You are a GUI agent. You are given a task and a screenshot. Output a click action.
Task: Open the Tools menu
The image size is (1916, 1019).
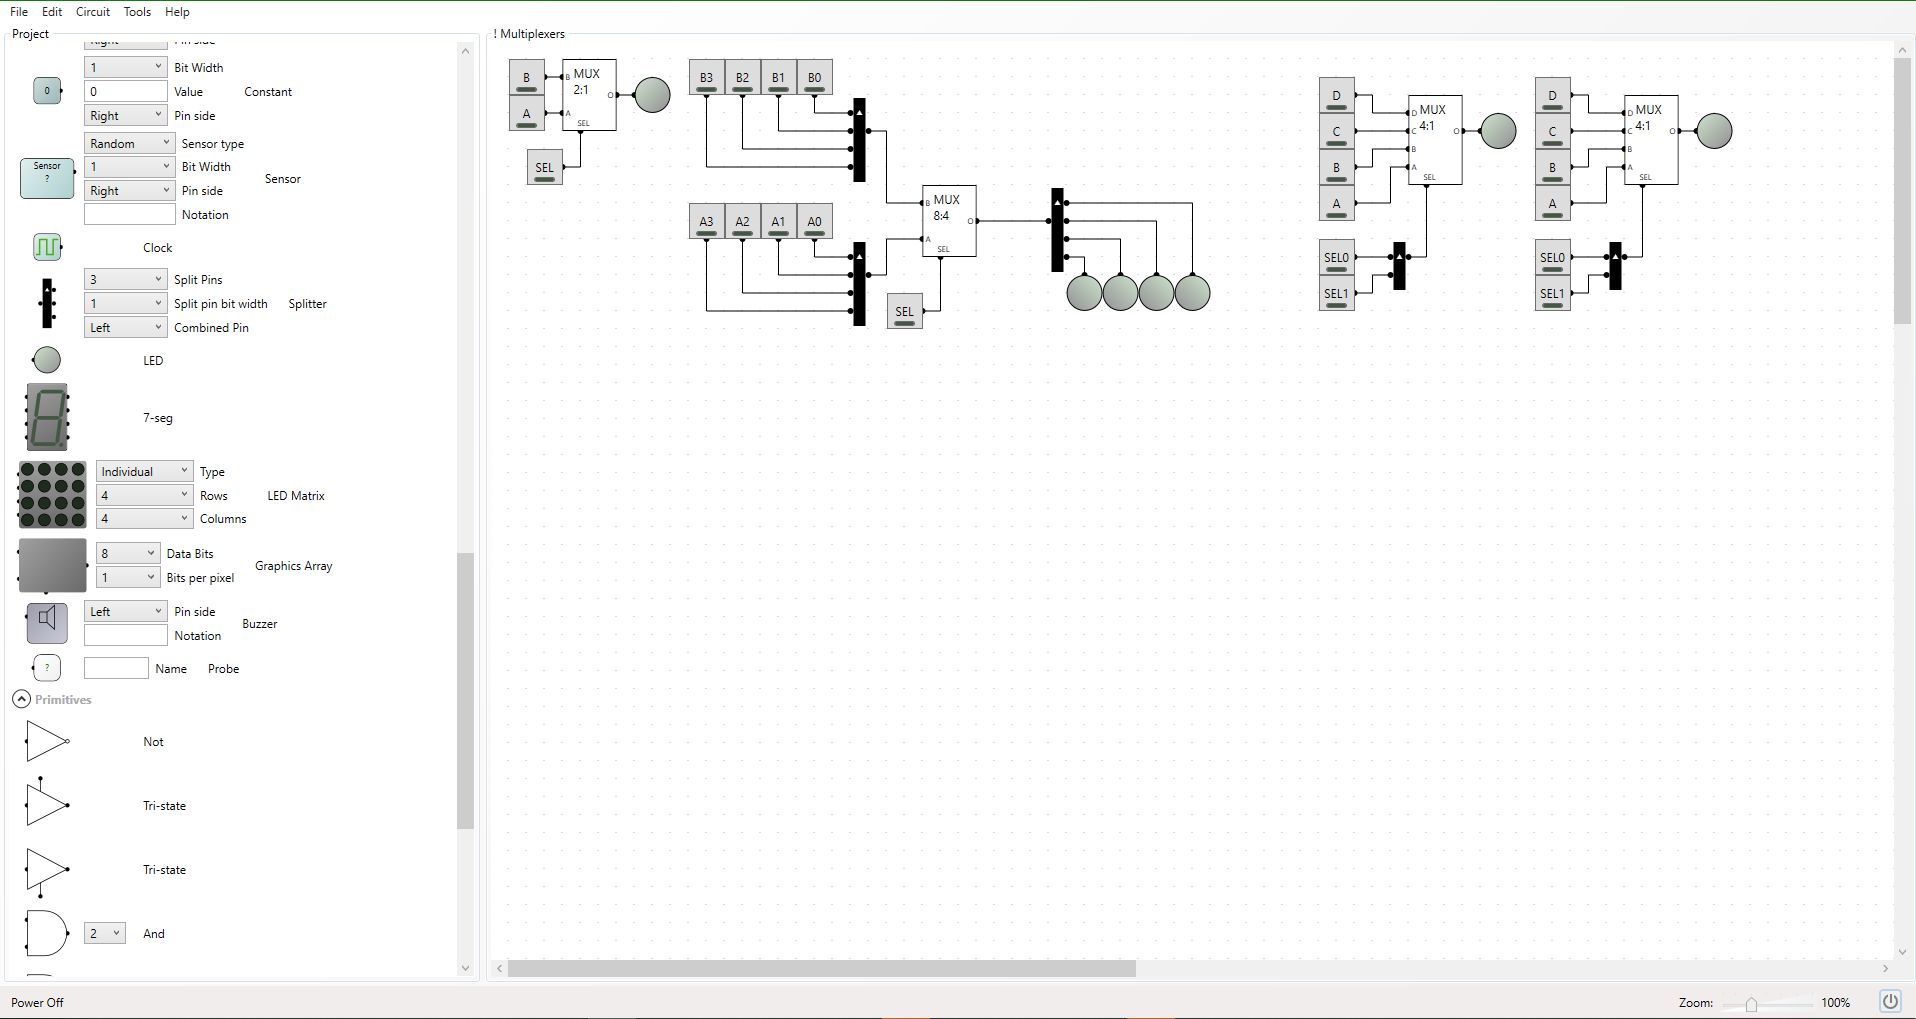pos(136,11)
